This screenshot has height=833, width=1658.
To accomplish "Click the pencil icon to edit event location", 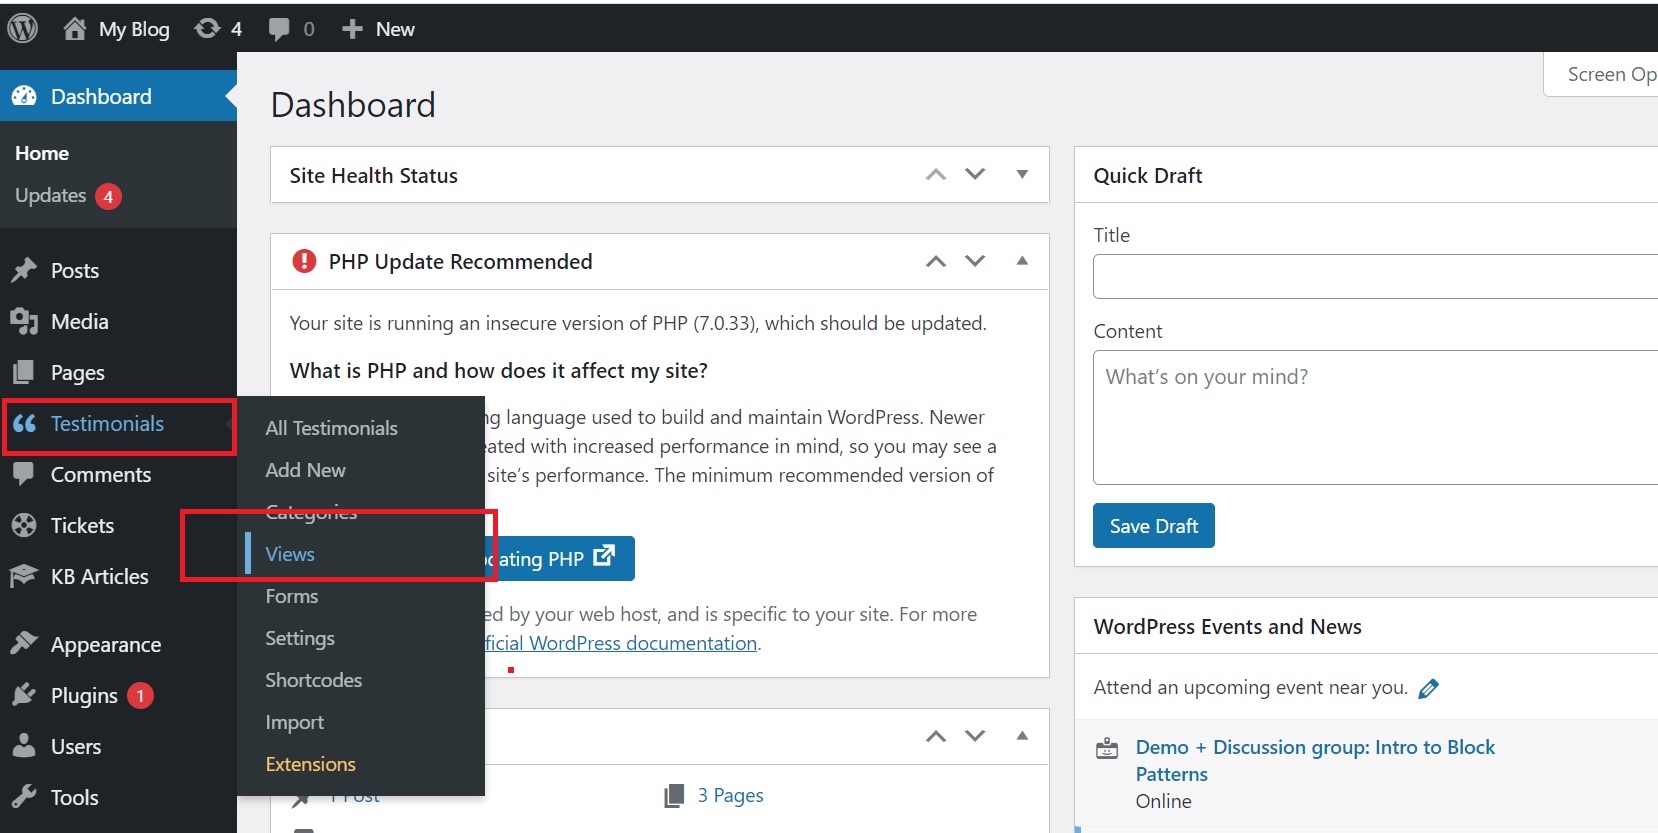I will pos(1429,688).
